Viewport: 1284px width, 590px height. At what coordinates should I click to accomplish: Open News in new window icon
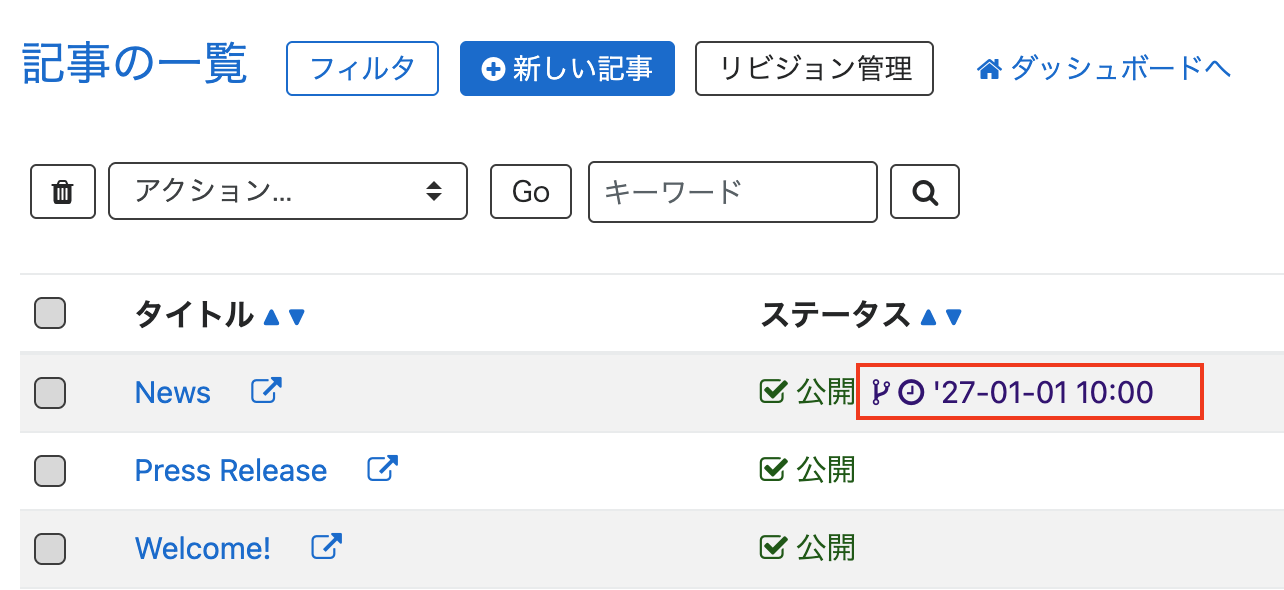coord(266,391)
